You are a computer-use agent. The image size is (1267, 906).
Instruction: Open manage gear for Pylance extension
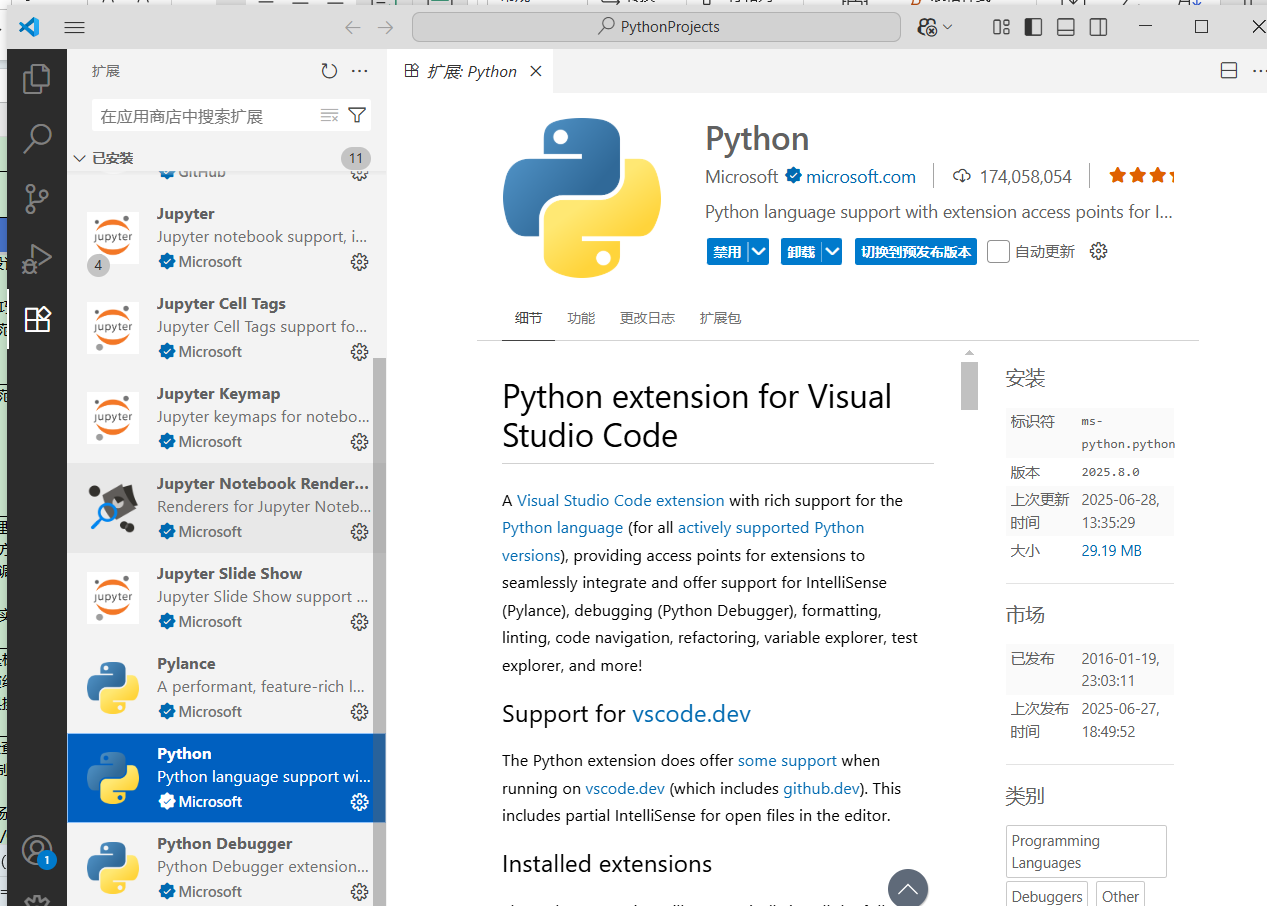coord(359,712)
